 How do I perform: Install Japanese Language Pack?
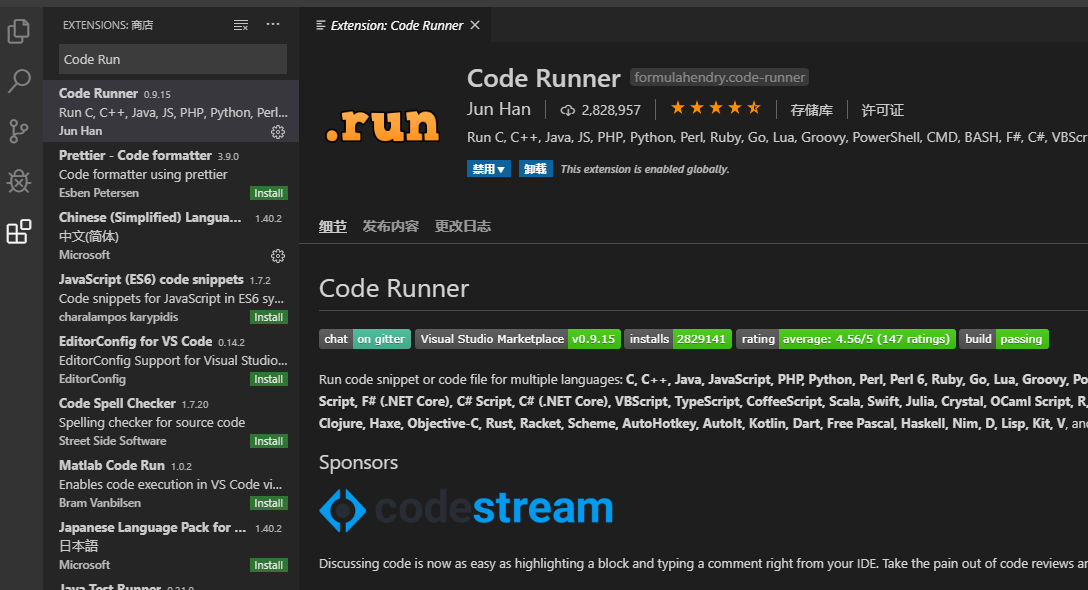tap(269, 565)
